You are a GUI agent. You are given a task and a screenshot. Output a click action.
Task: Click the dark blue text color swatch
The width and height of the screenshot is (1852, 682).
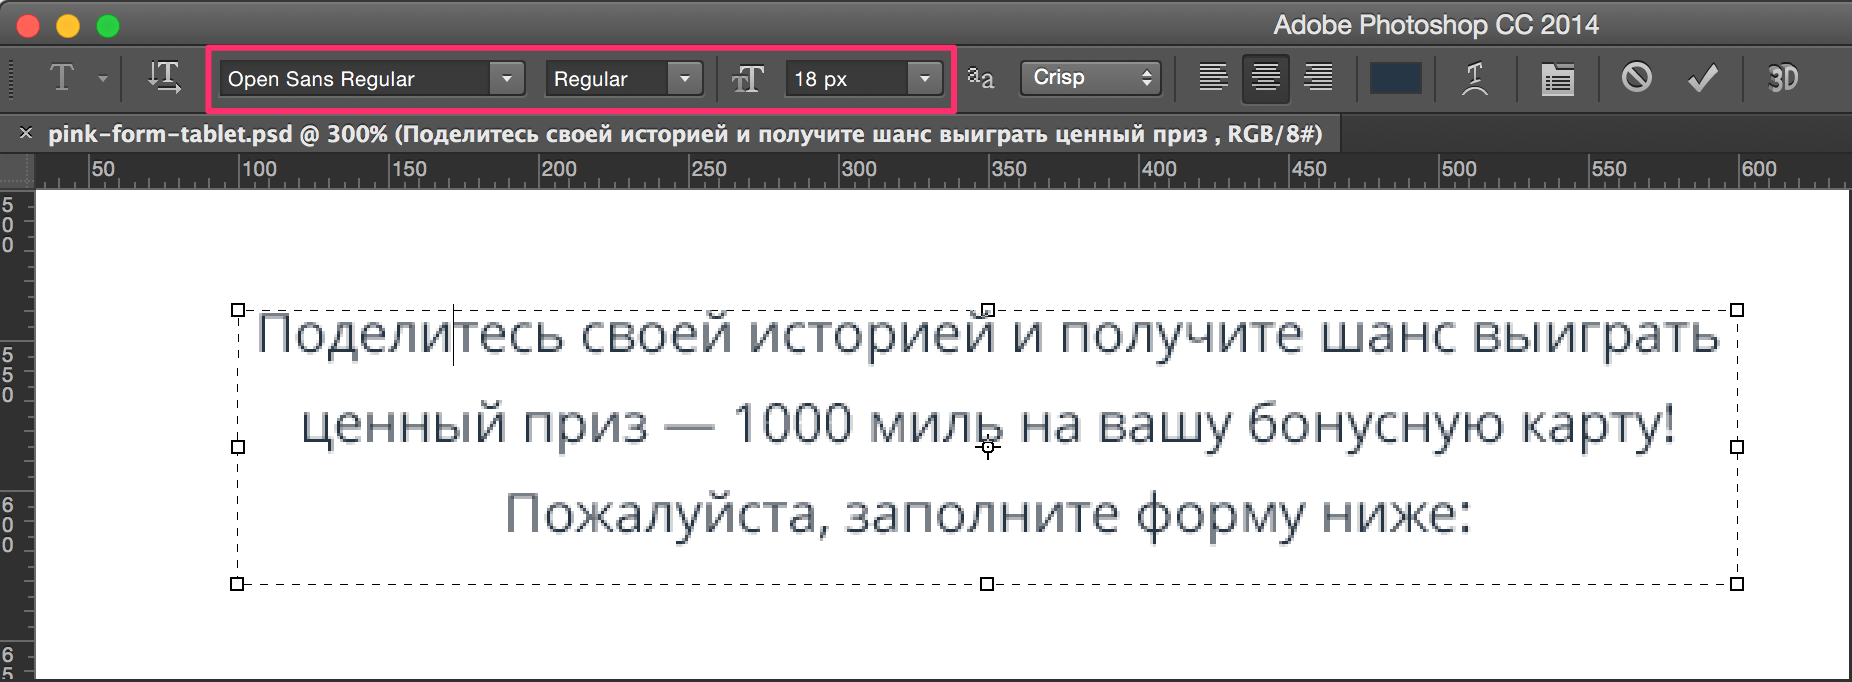(x=1395, y=78)
